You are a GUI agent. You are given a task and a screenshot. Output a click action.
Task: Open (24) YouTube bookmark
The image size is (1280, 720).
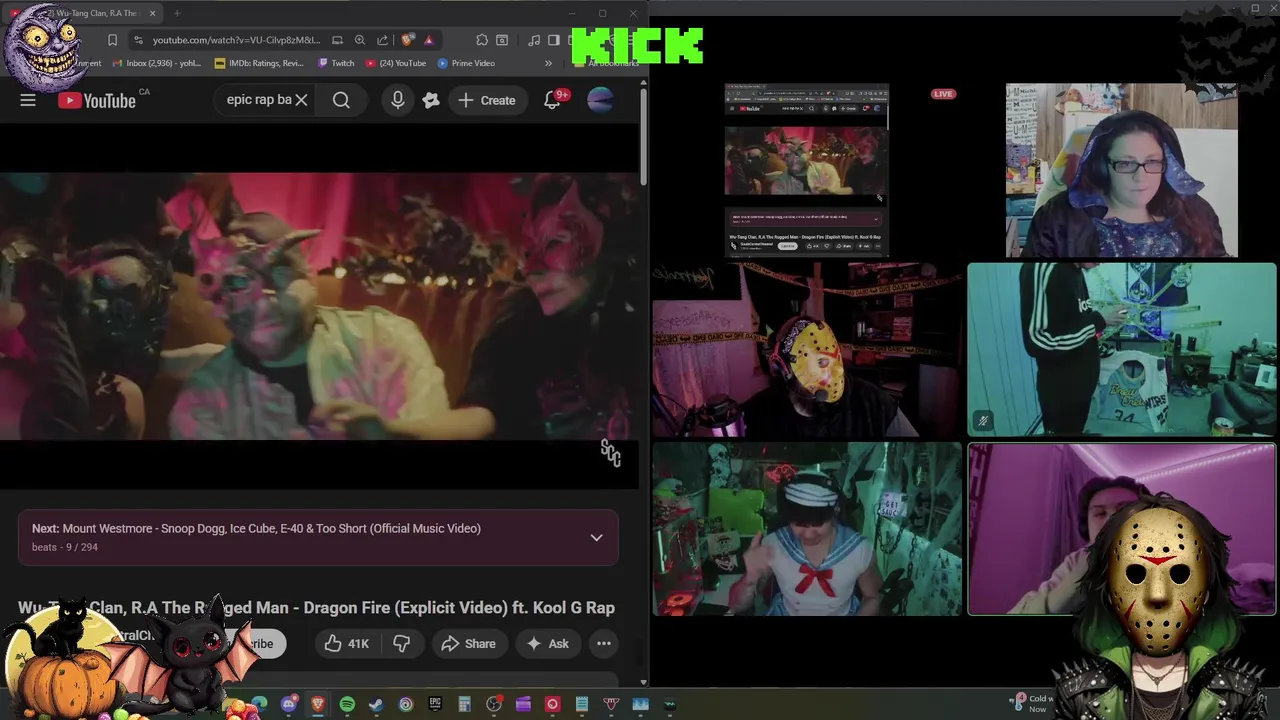[x=396, y=63]
